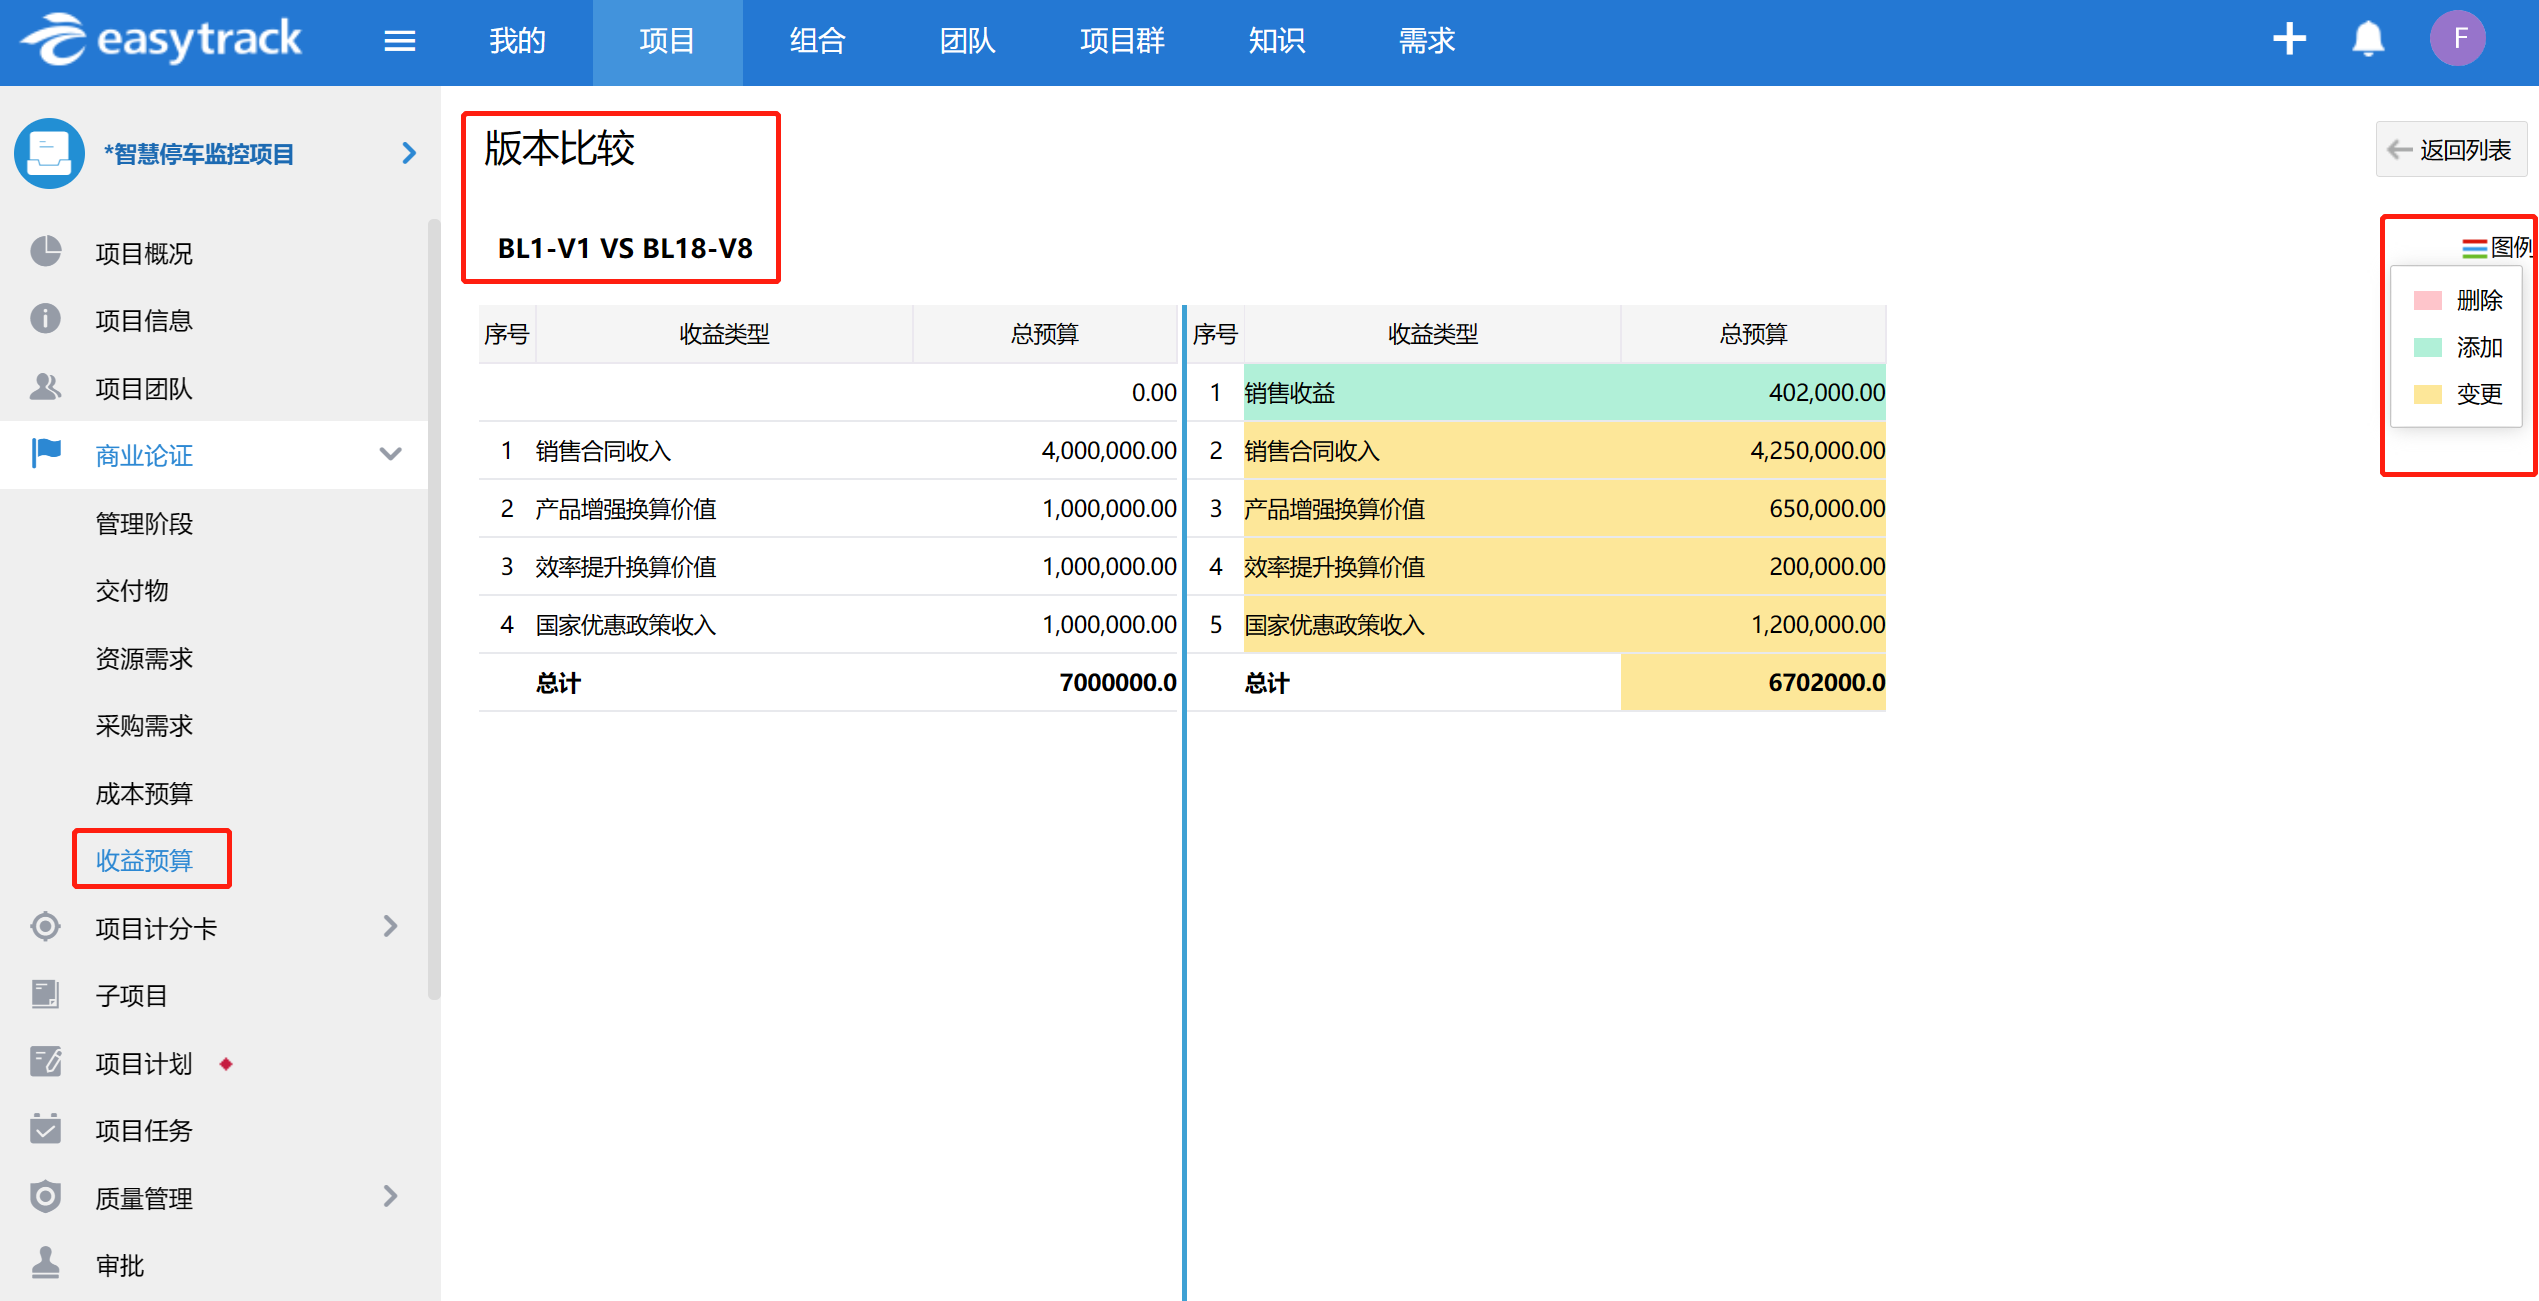This screenshot has height=1301, width=2539.
Task: Expand the 质量管理 submenu arrow
Action: pos(390,1196)
